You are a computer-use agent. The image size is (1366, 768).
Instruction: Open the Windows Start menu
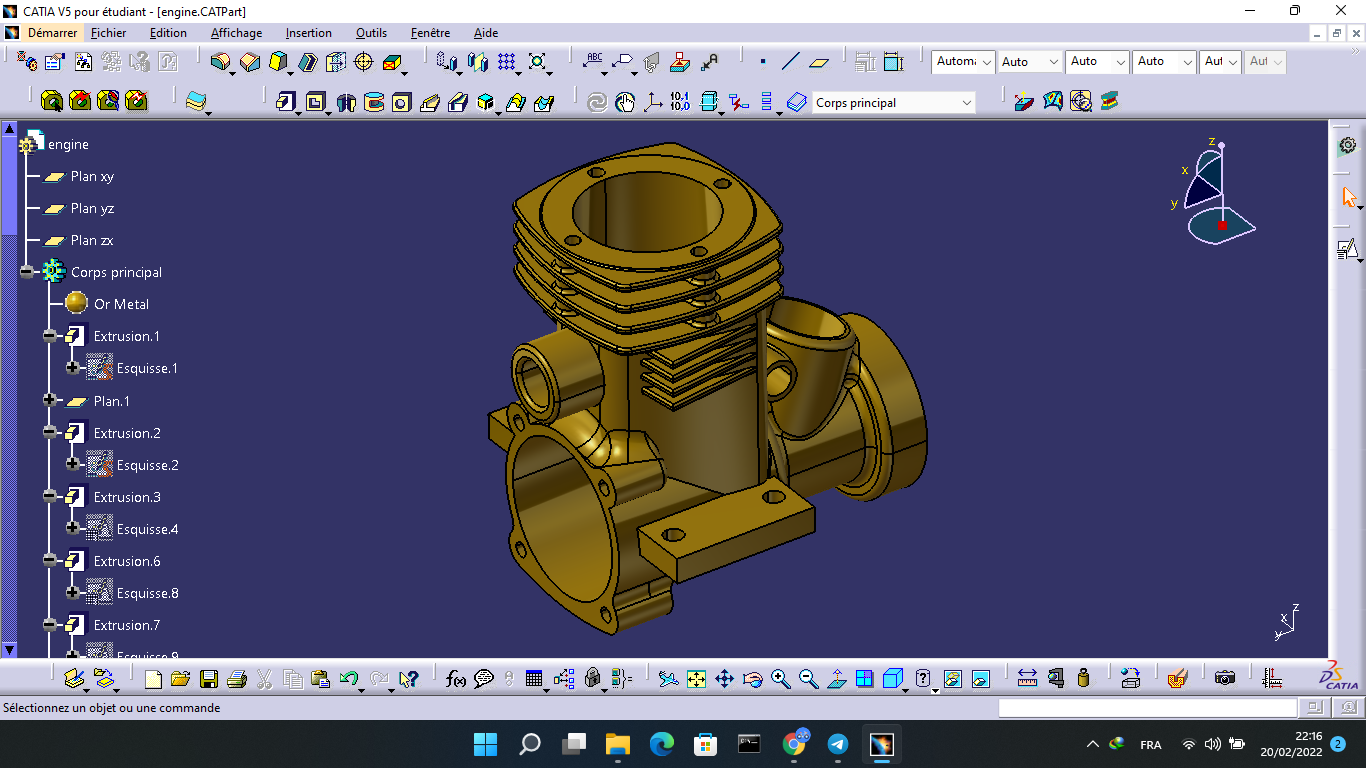[485, 744]
